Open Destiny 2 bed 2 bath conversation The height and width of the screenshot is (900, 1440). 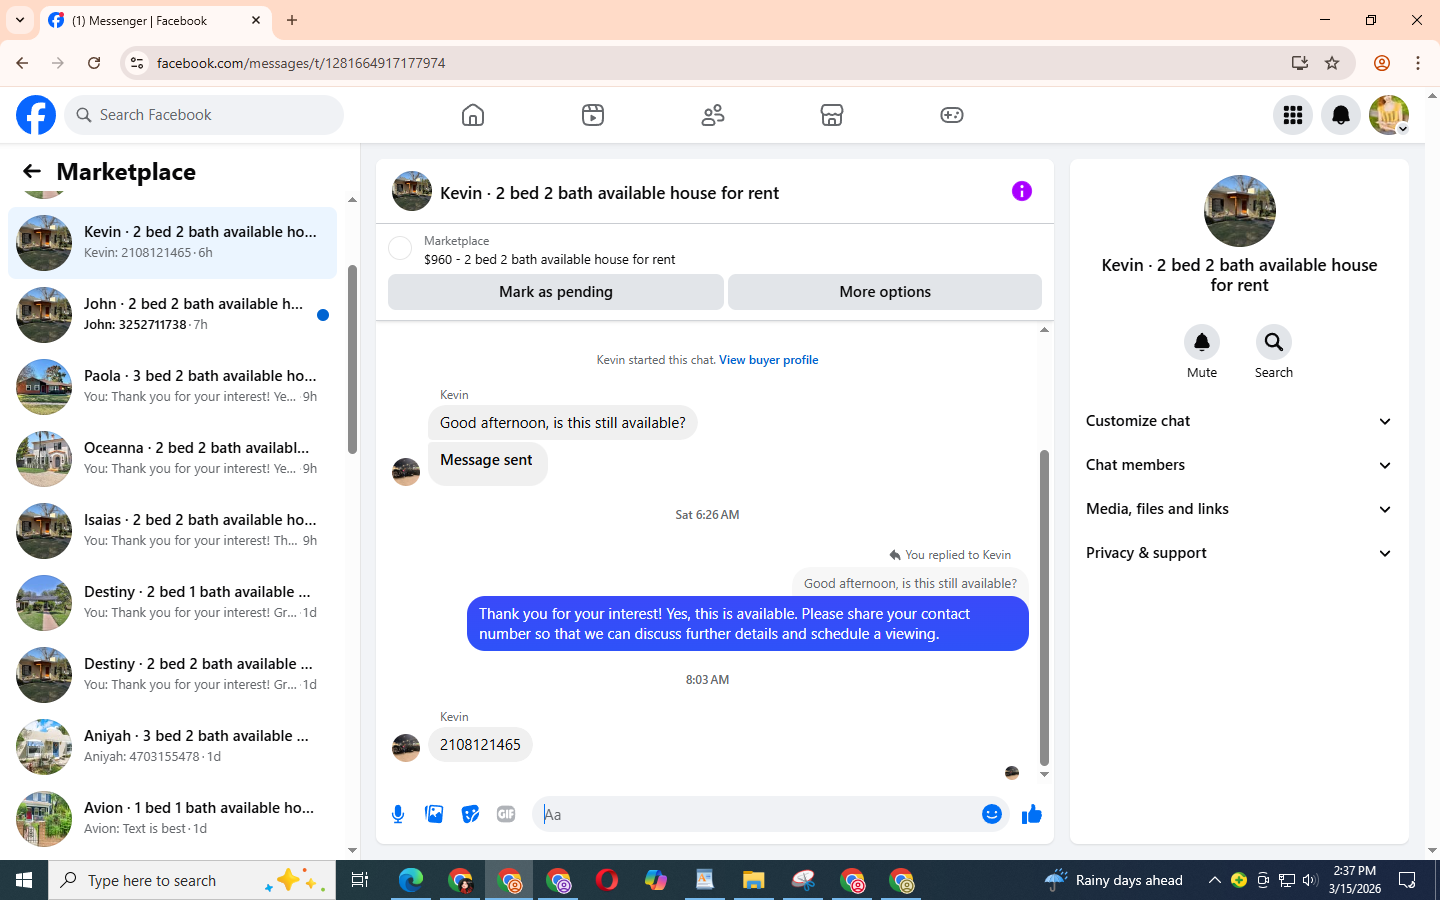tap(172, 675)
